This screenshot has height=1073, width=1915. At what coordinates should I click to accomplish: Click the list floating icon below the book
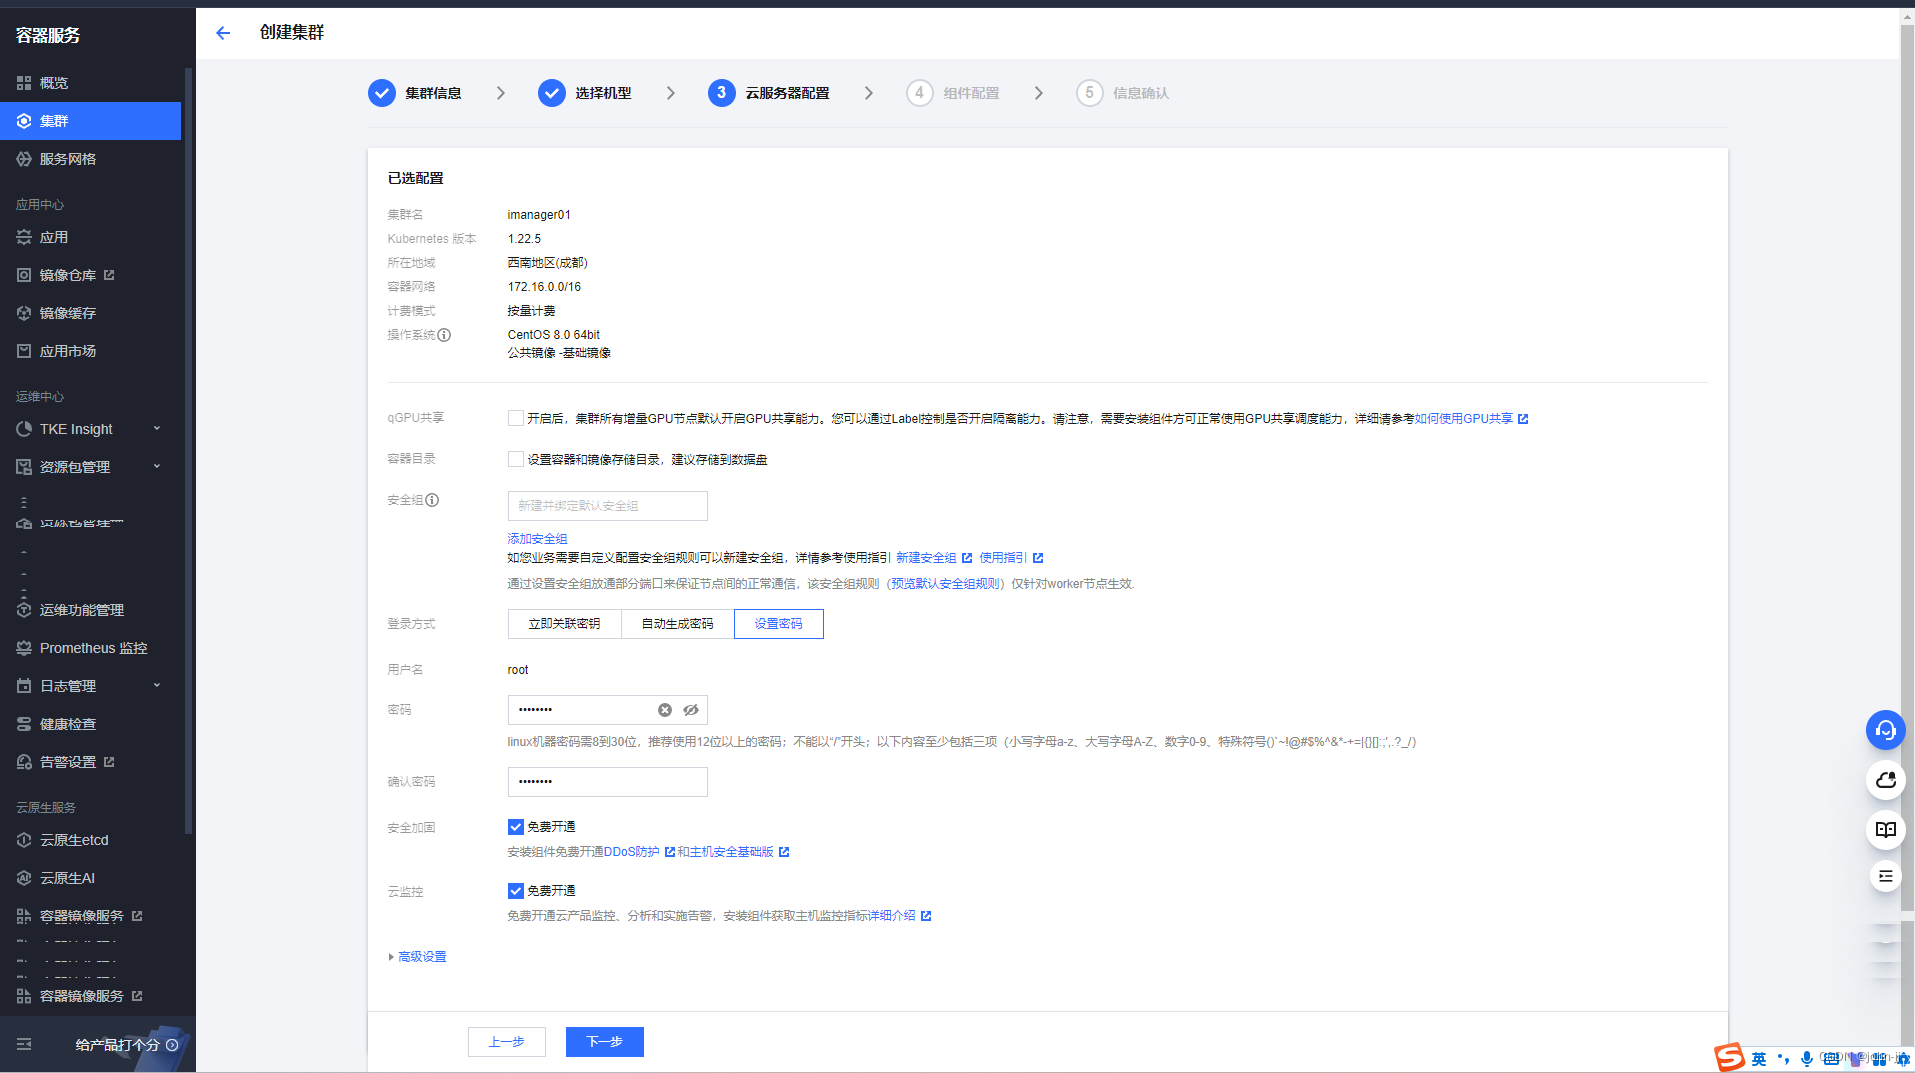click(x=1885, y=876)
